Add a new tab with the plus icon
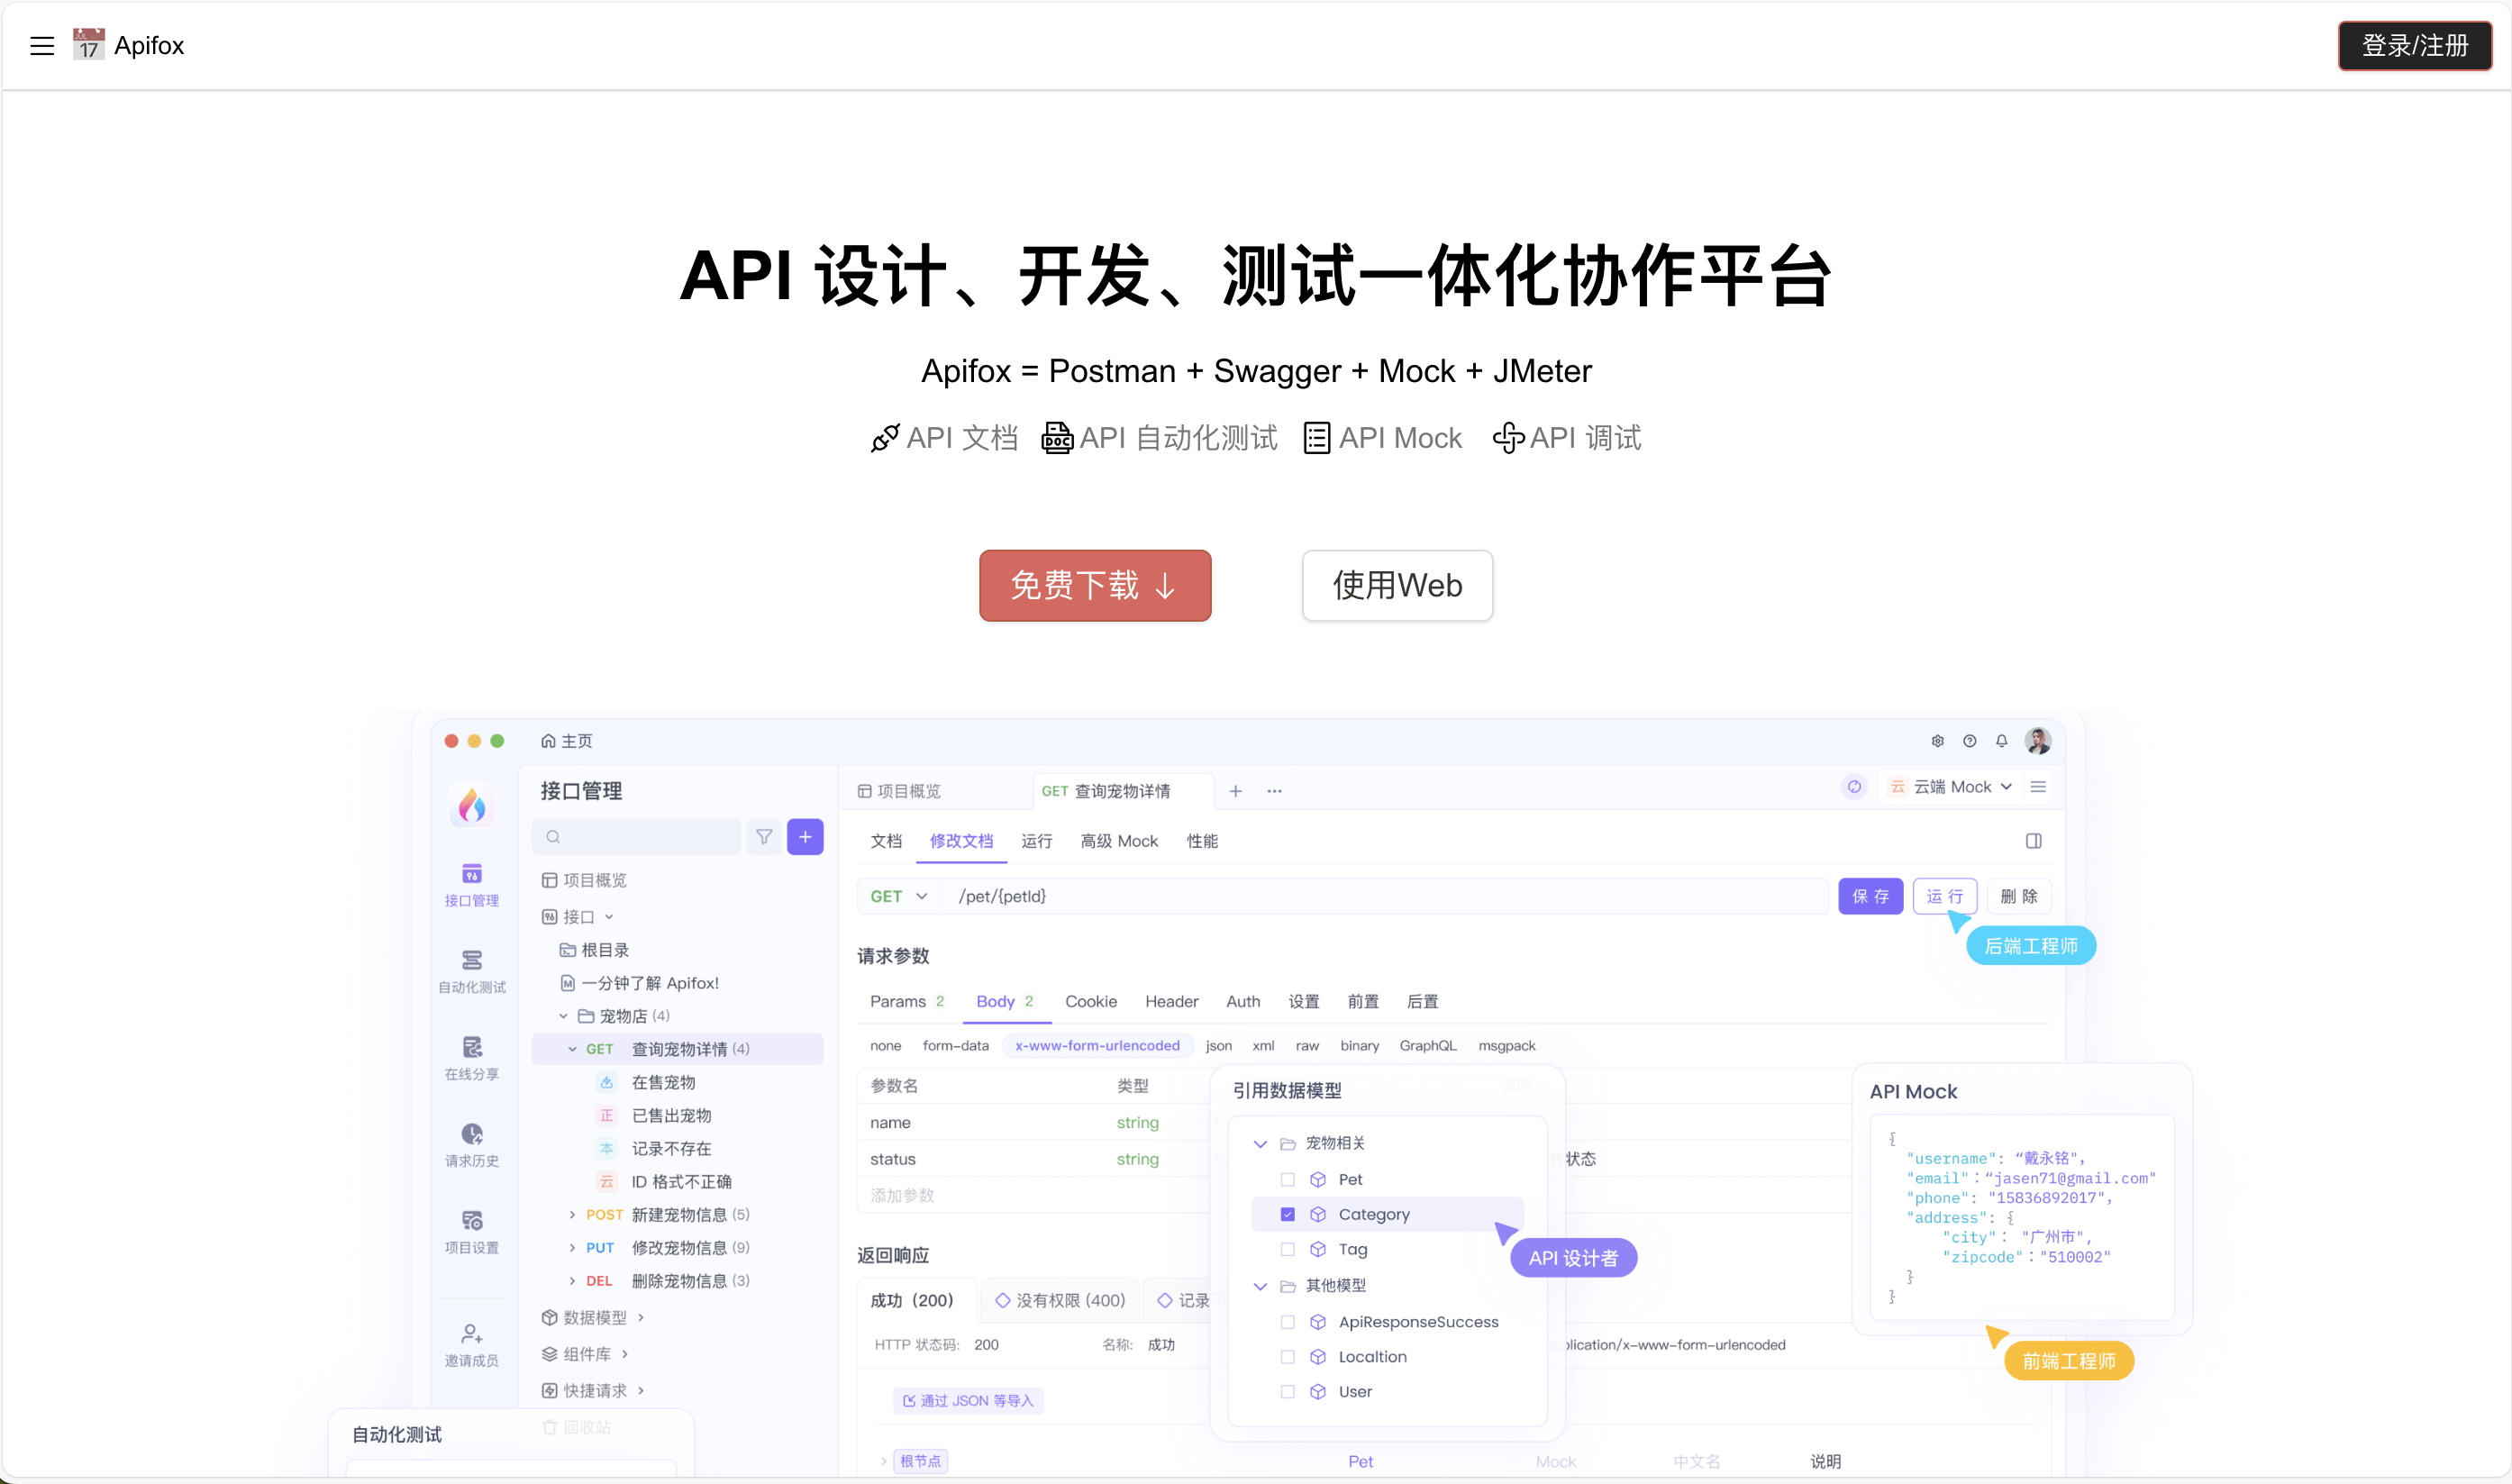 (x=1236, y=791)
